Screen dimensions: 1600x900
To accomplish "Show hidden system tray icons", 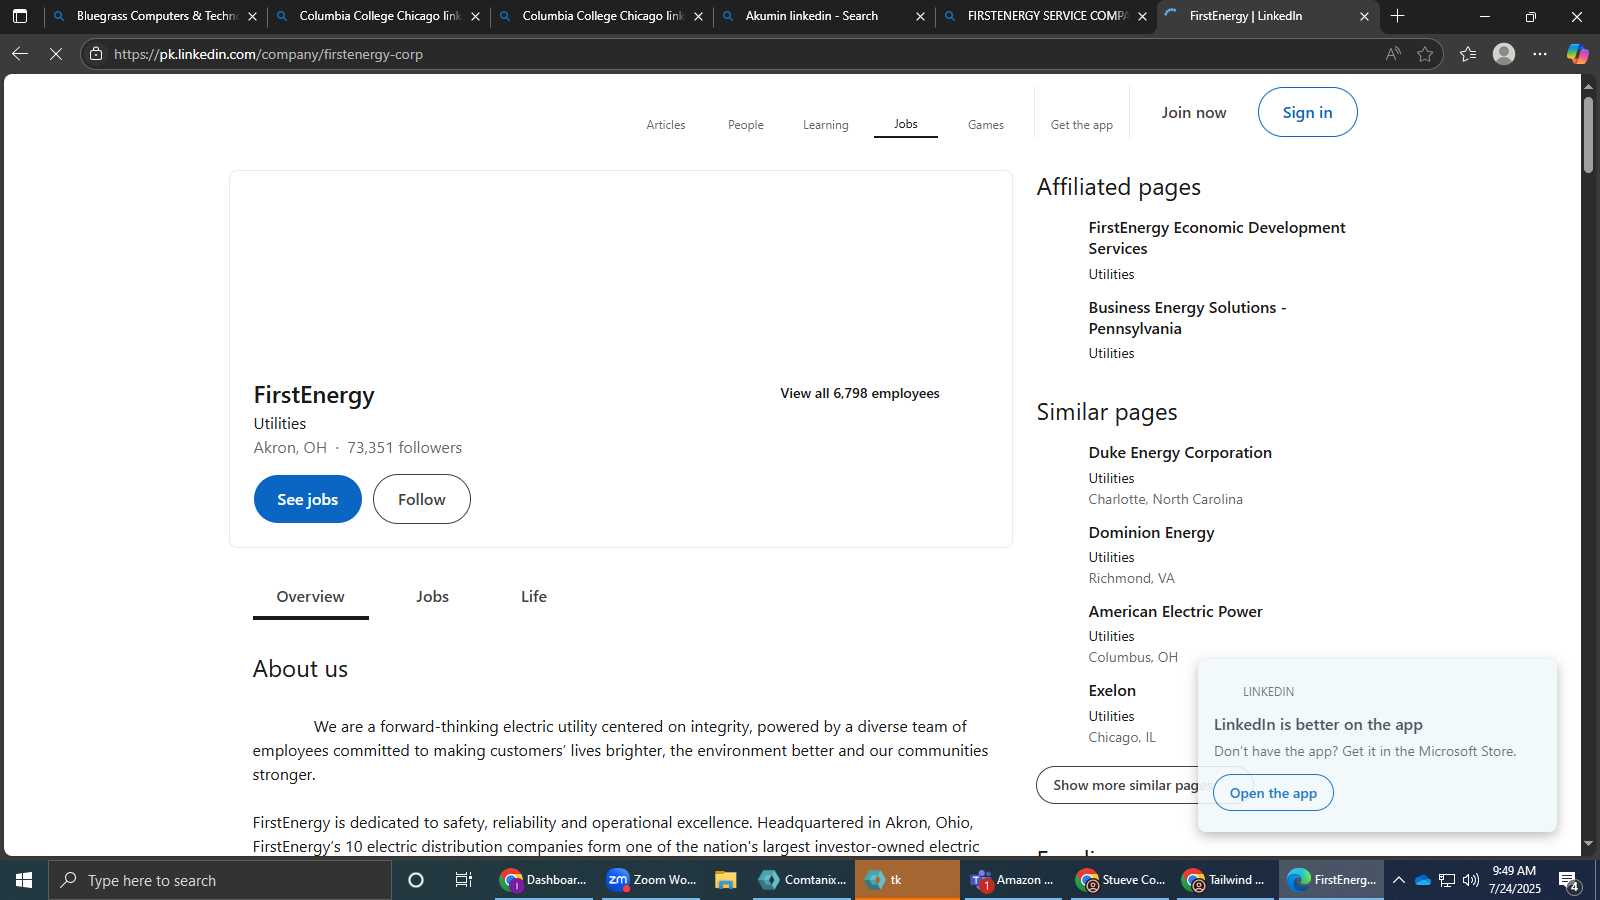I will coord(1399,880).
